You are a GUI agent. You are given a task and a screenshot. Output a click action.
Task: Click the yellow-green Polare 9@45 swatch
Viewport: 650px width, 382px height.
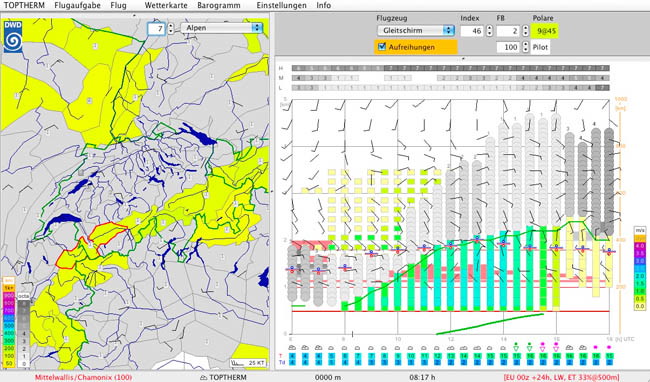point(546,31)
